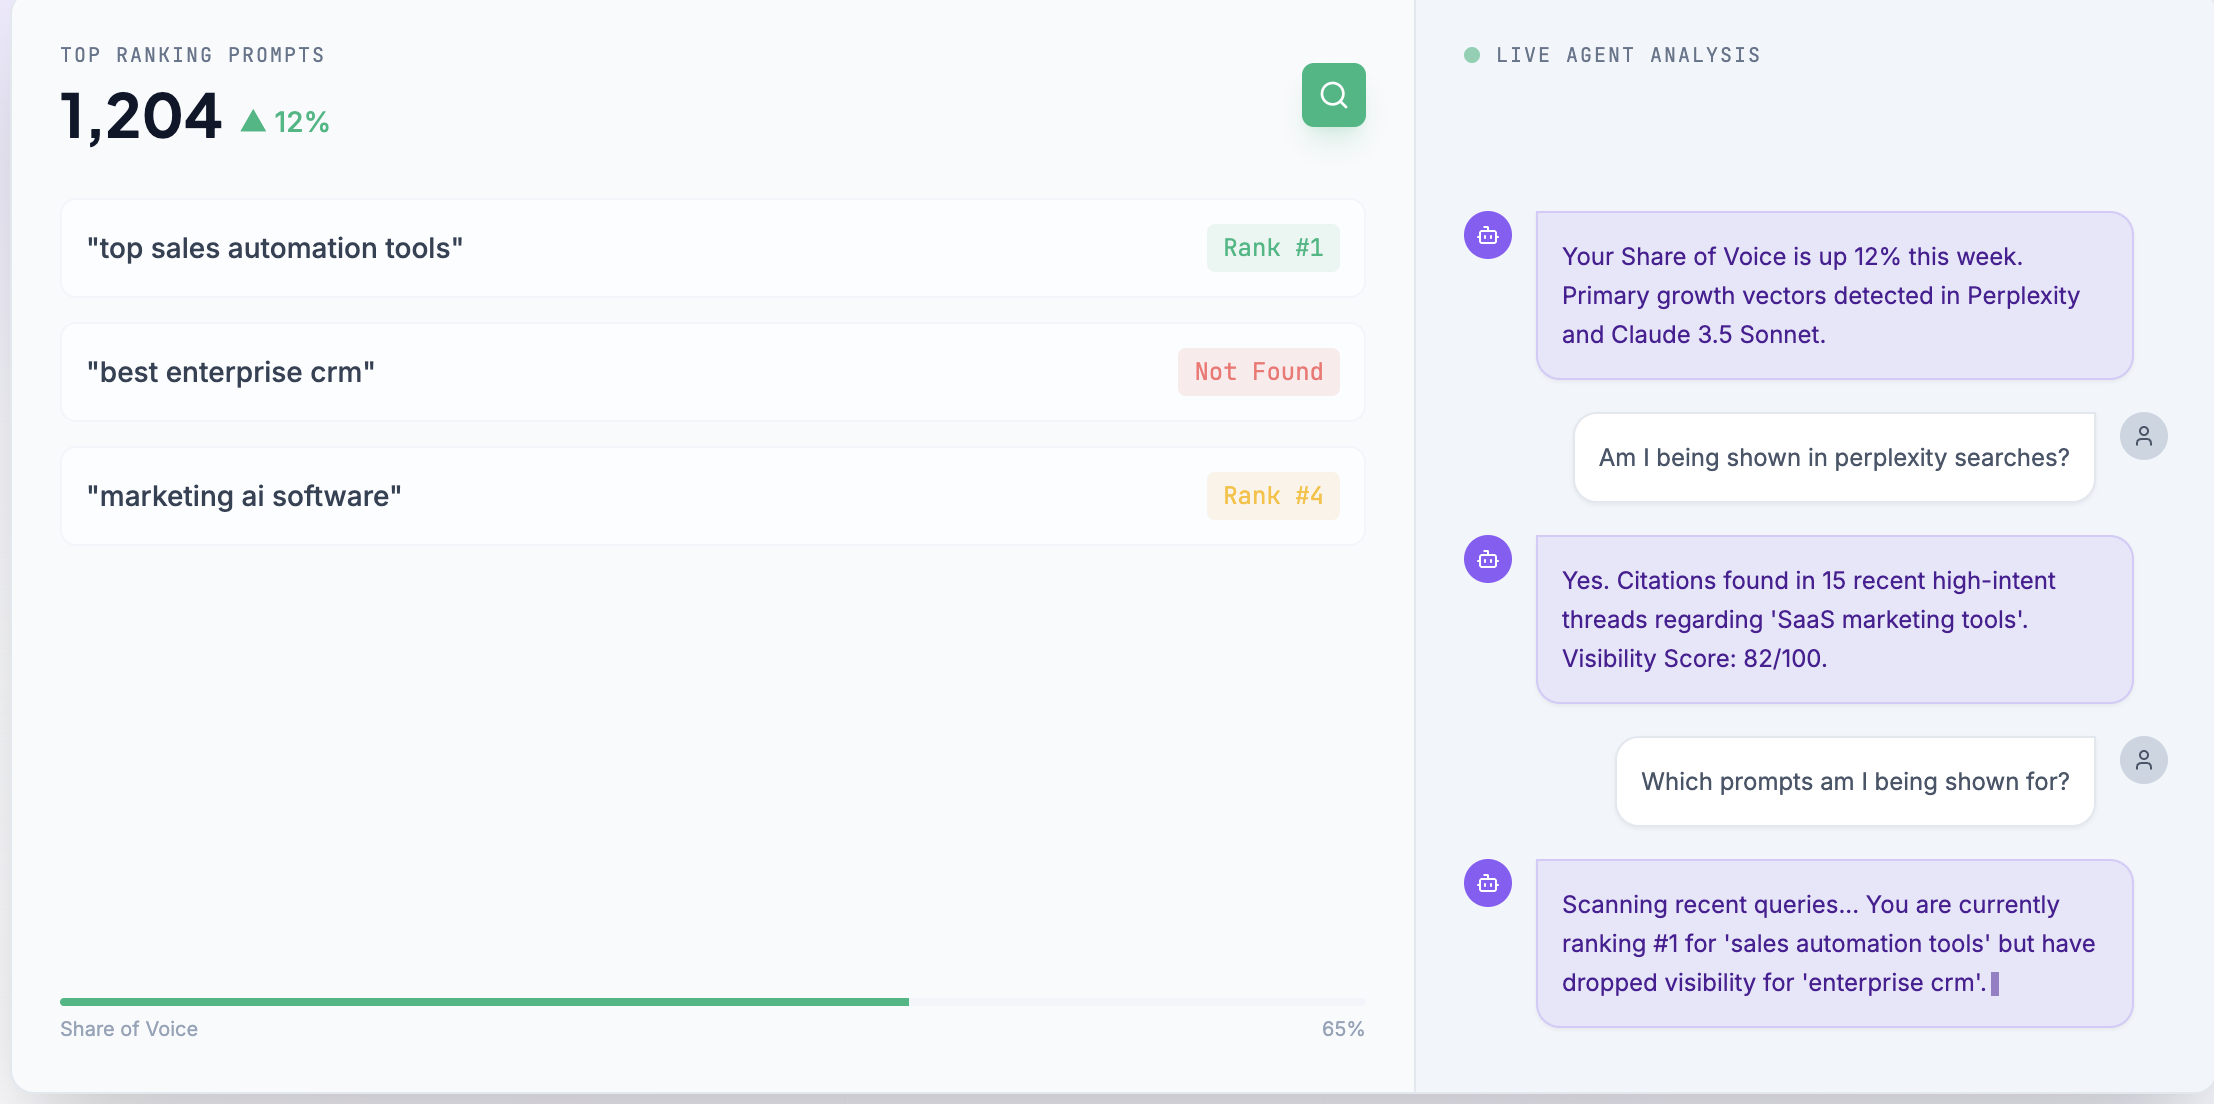Image resolution: width=2214 pixels, height=1104 pixels.
Task: Click the user avatar next to the perplexity question
Action: click(x=2144, y=435)
